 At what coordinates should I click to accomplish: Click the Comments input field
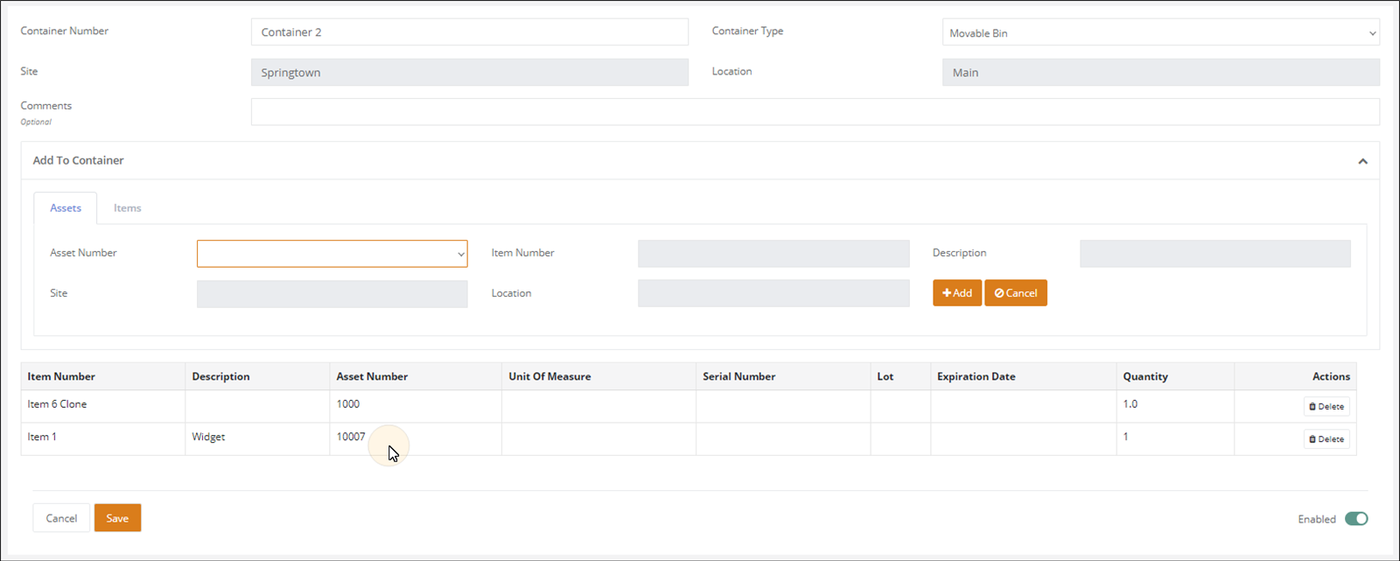[815, 111]
